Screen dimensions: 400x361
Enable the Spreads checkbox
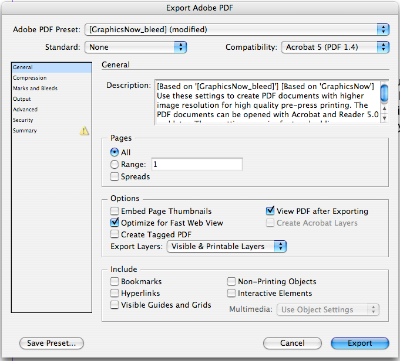point(114,176)
